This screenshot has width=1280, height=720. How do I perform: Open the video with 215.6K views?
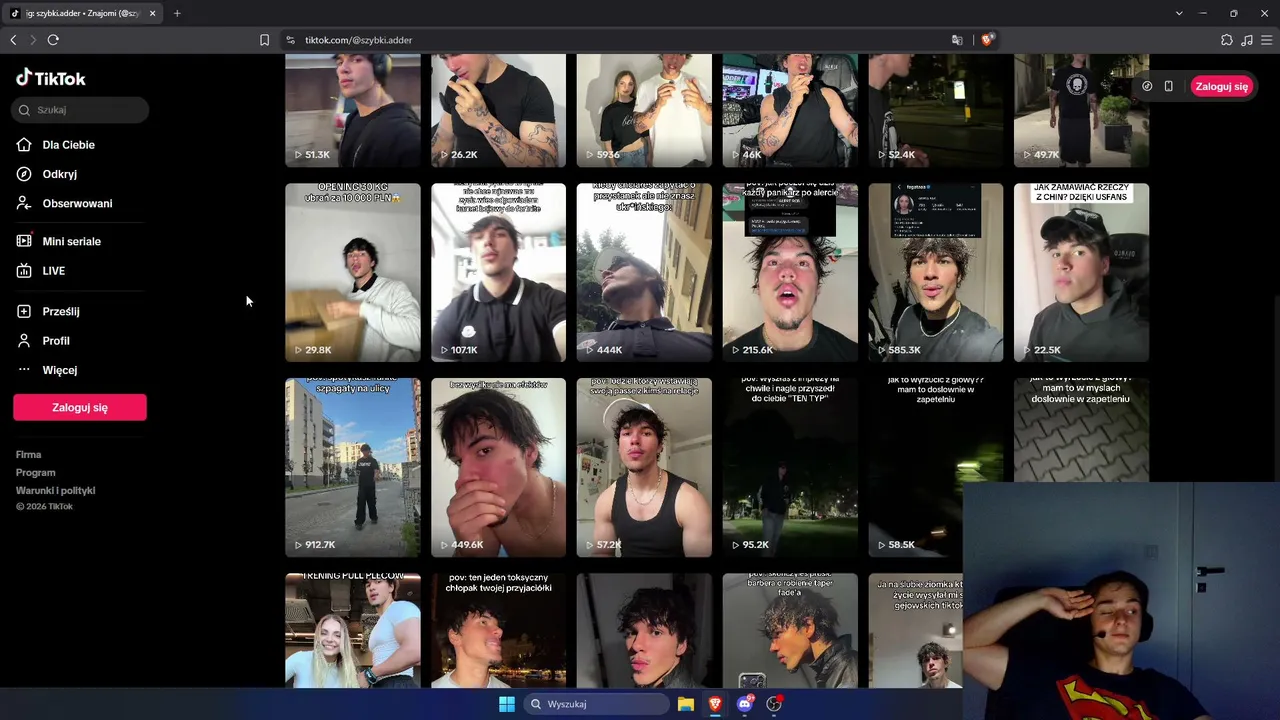pos(790,272)
